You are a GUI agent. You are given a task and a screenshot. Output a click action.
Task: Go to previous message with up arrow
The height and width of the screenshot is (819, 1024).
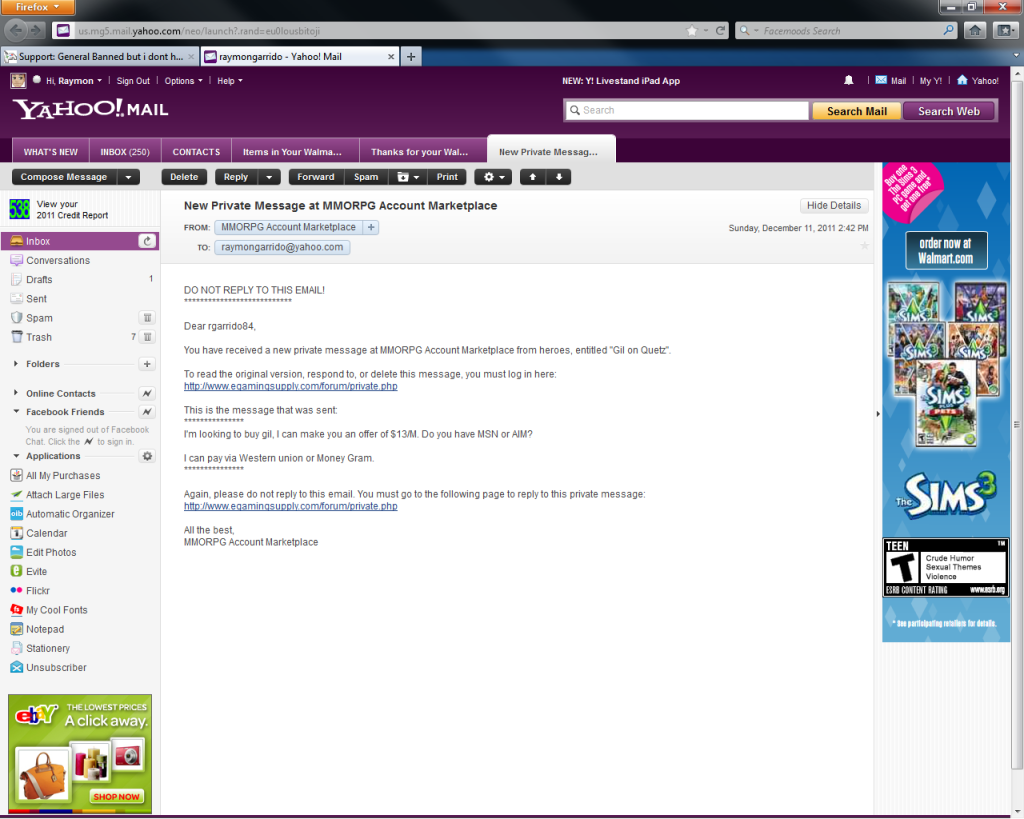[532, 177]
